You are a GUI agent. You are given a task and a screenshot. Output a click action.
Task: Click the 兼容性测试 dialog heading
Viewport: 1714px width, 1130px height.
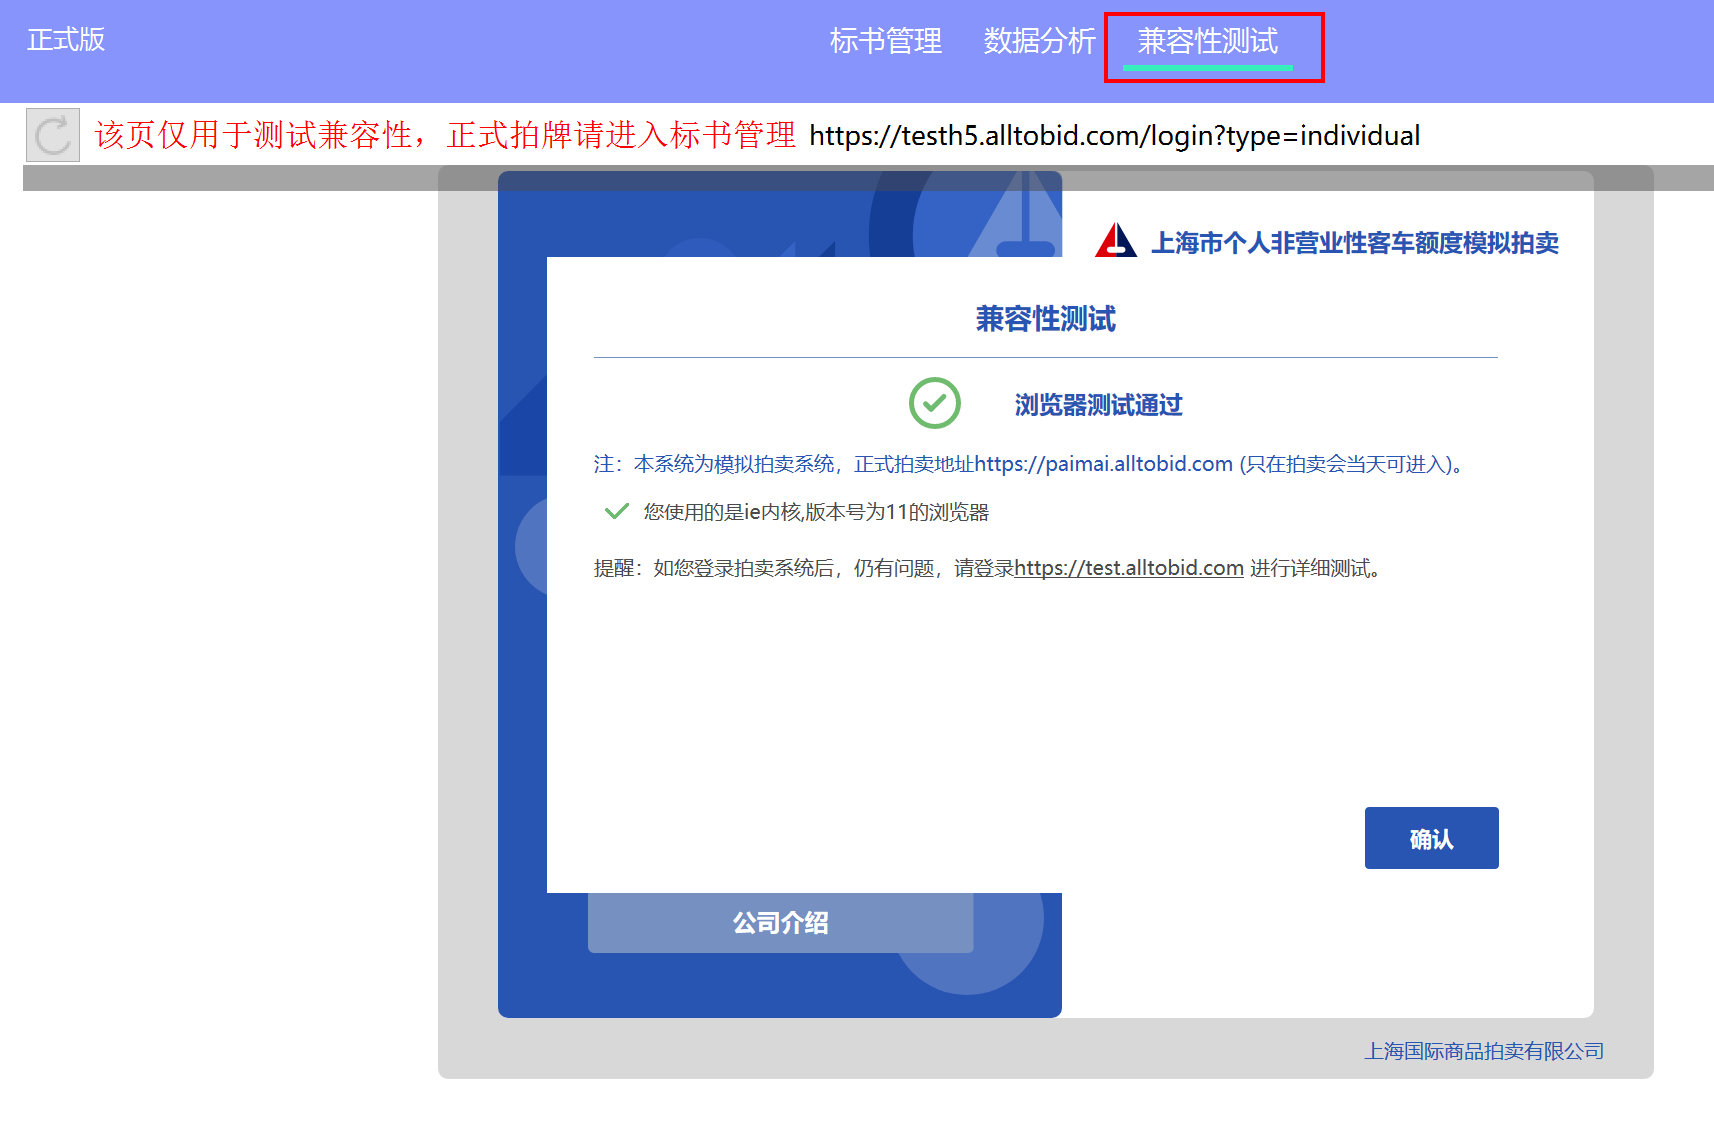[1045, 319]
